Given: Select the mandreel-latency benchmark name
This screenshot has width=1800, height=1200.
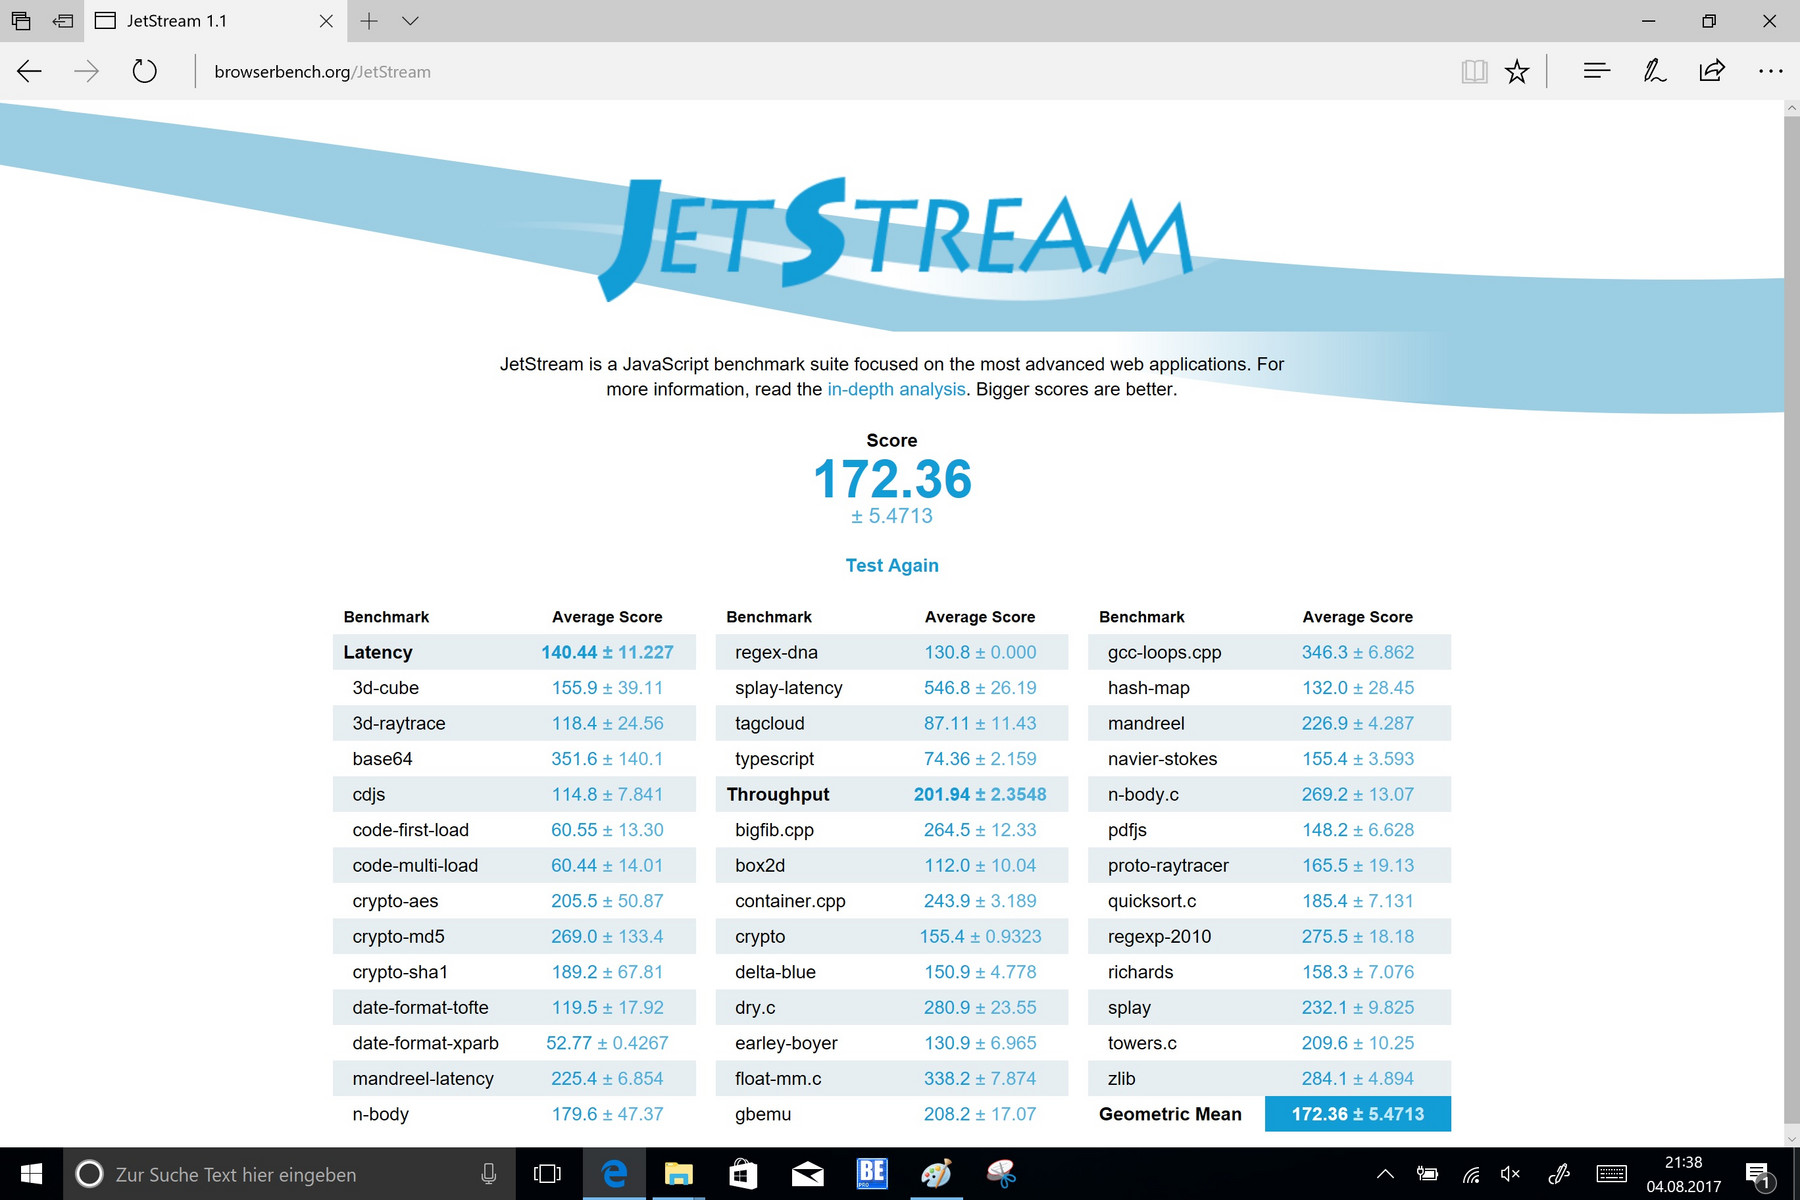Looking at the screenshot, I should (x=423, y=1079).
